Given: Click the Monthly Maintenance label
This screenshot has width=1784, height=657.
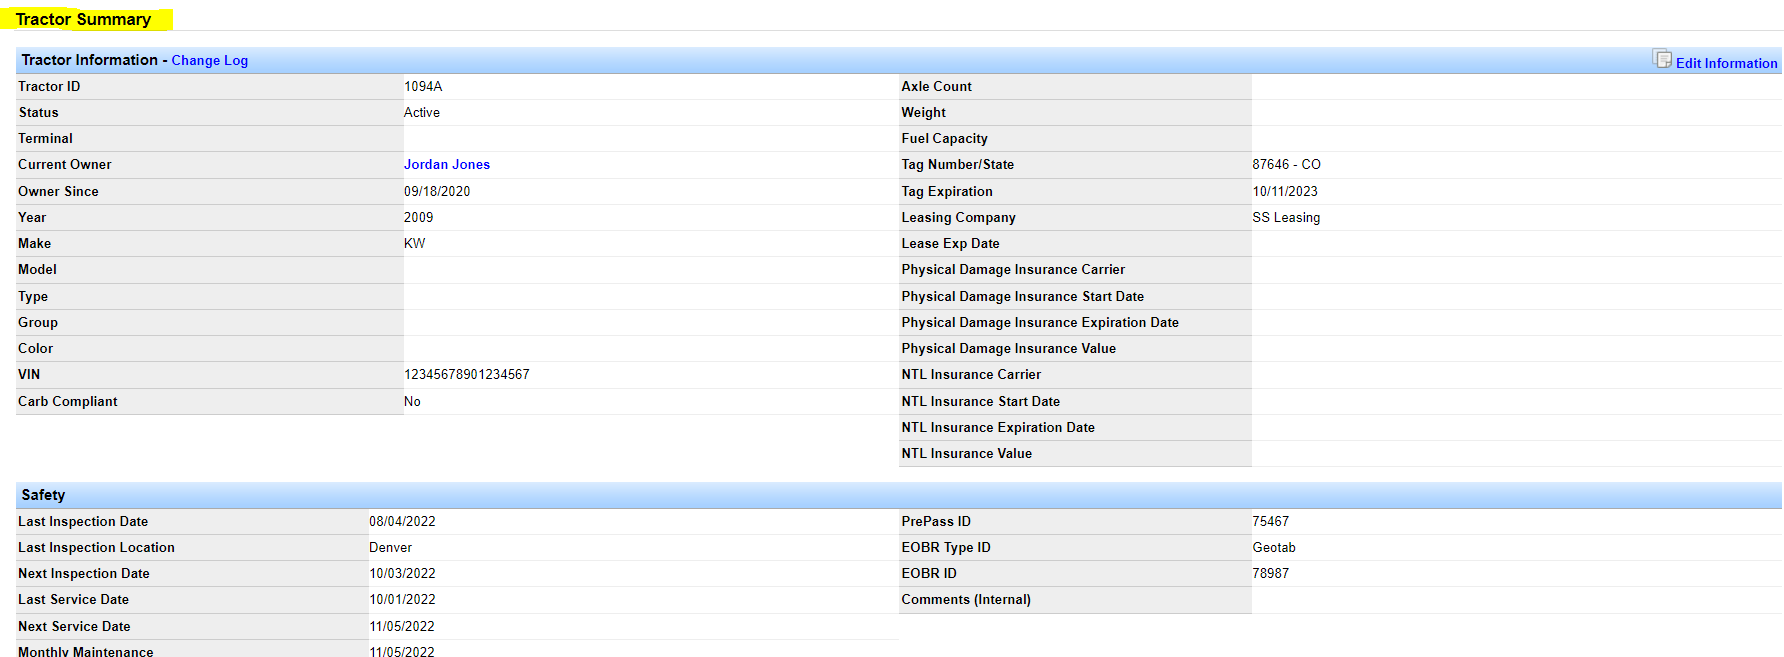Looking at the screenshot, I should (x=85, y=651).
